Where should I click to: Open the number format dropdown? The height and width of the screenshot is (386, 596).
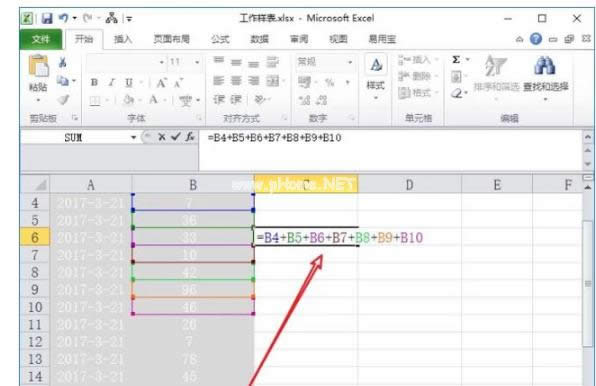(350, 62)
